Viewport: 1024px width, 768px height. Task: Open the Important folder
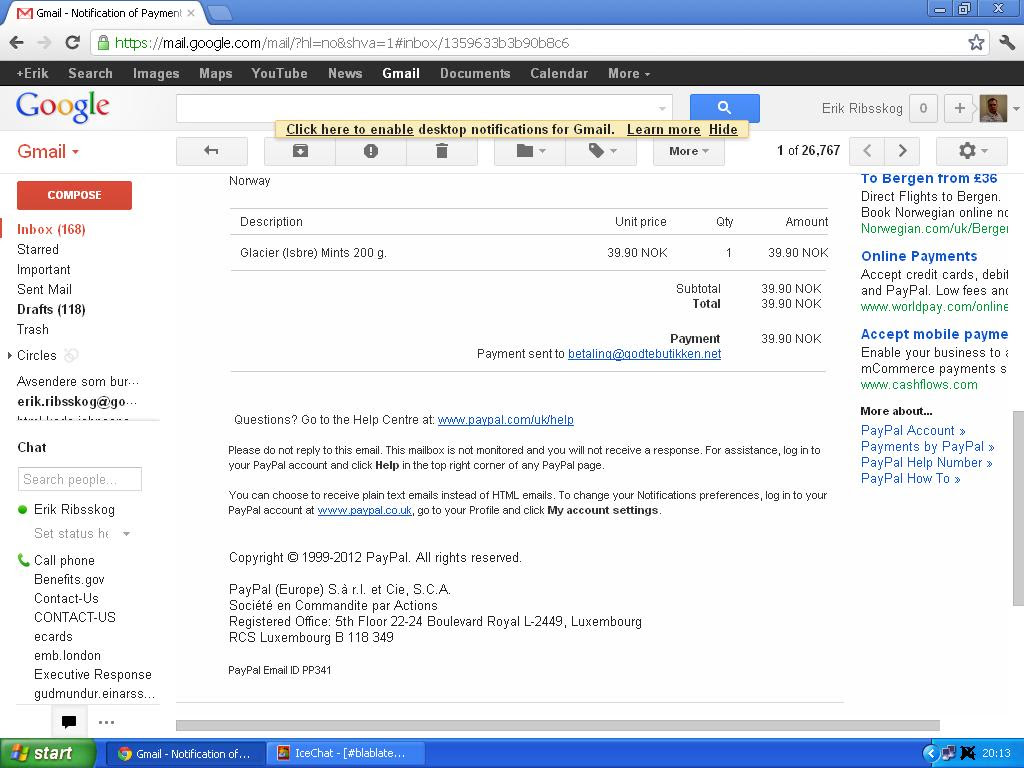tap(44, 270)
